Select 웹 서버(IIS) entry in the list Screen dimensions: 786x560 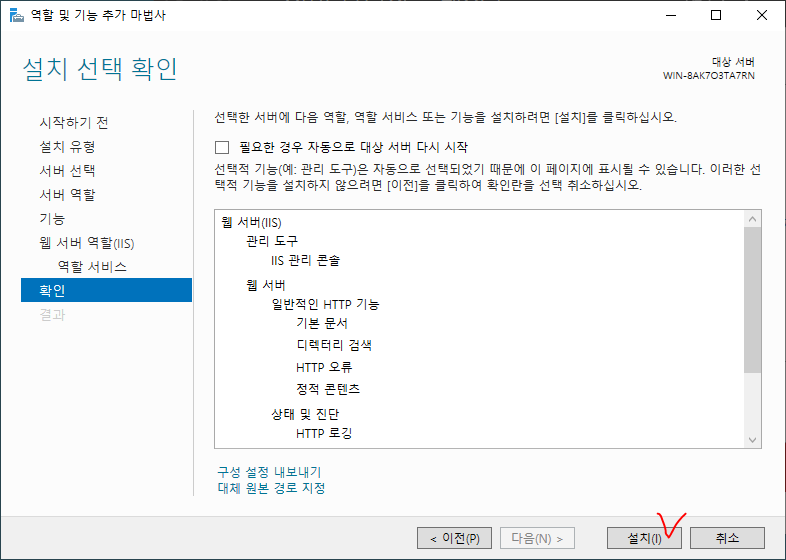(x=251, y=222)
